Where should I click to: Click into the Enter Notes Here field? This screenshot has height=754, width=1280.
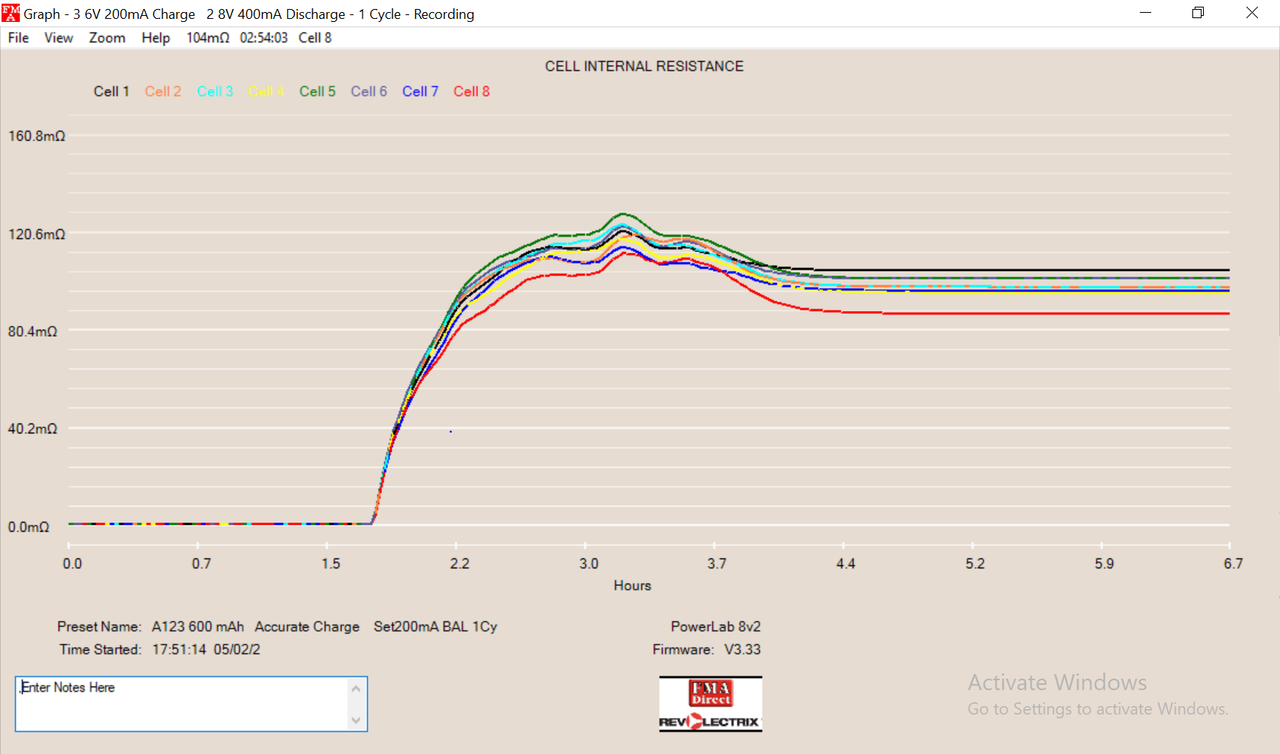click(182, 704)
